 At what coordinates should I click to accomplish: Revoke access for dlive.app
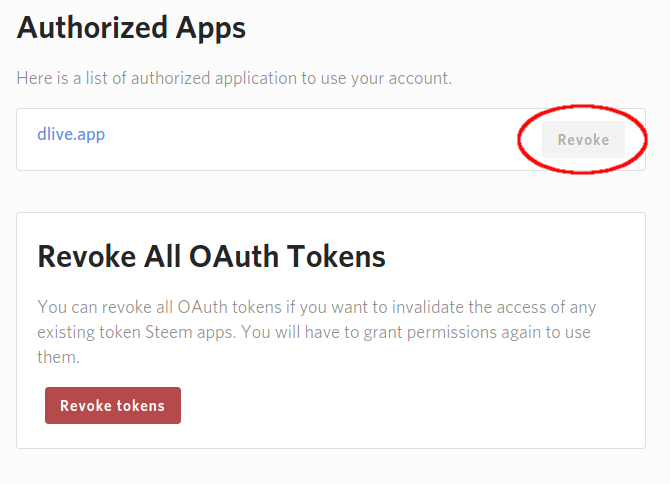pyautogui.click(x=583, y=140)
